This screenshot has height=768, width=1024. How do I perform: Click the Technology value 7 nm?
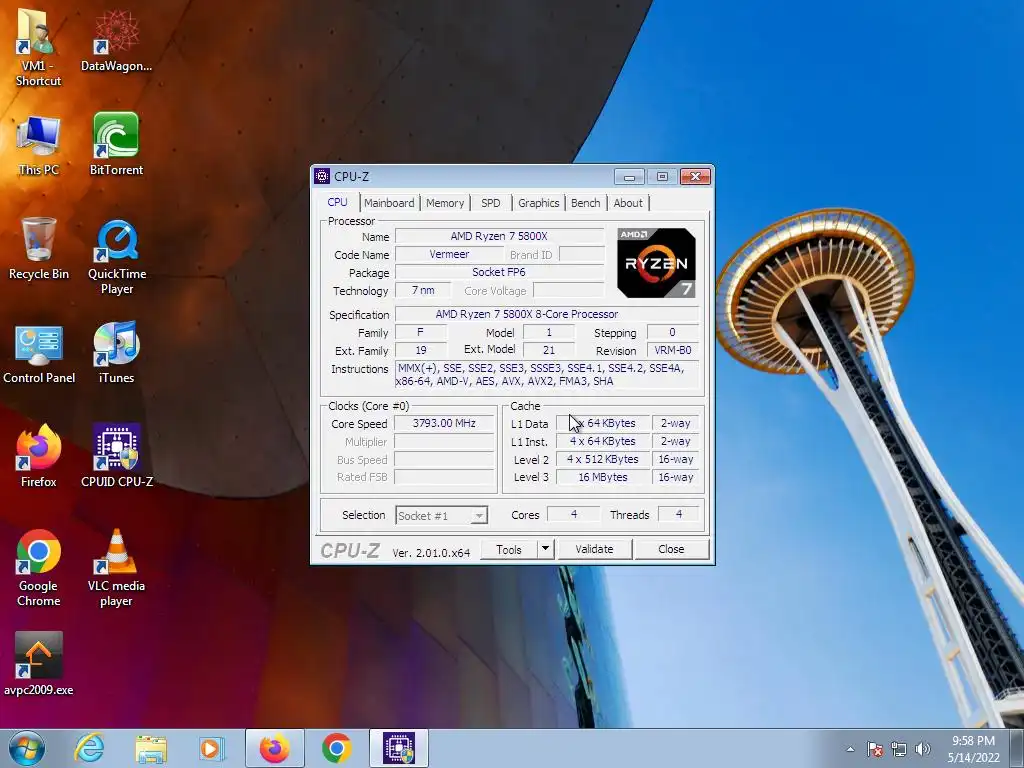coord(423,290)
